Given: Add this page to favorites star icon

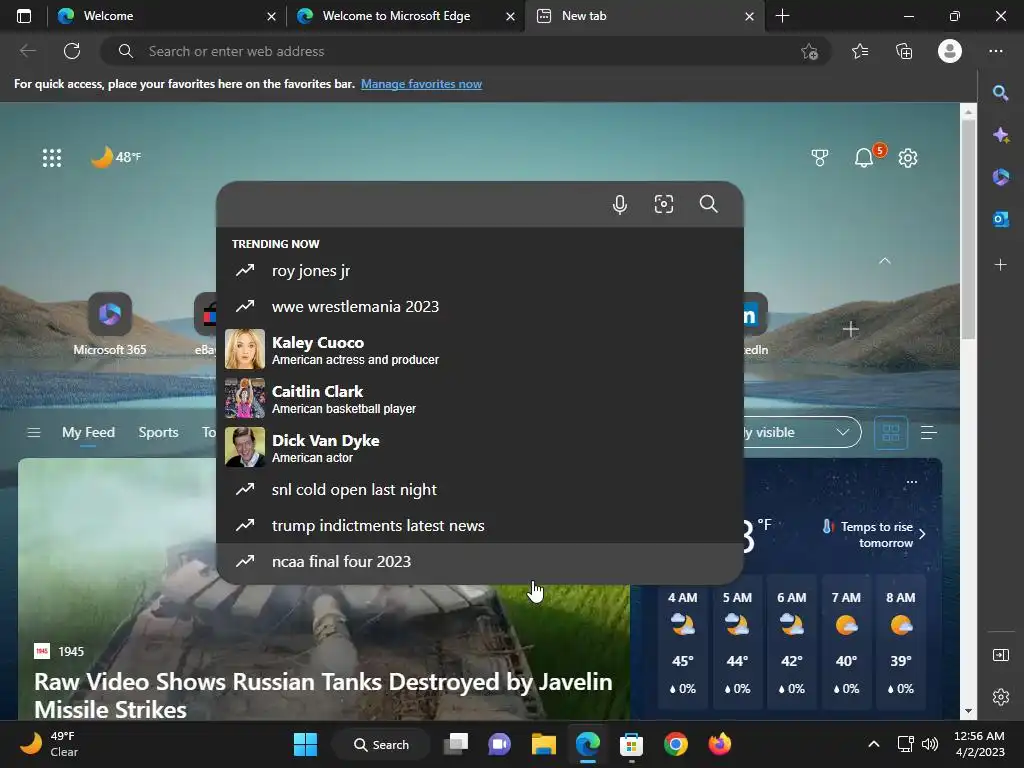Looking at the screenshot, I should [x=809, y=52].
